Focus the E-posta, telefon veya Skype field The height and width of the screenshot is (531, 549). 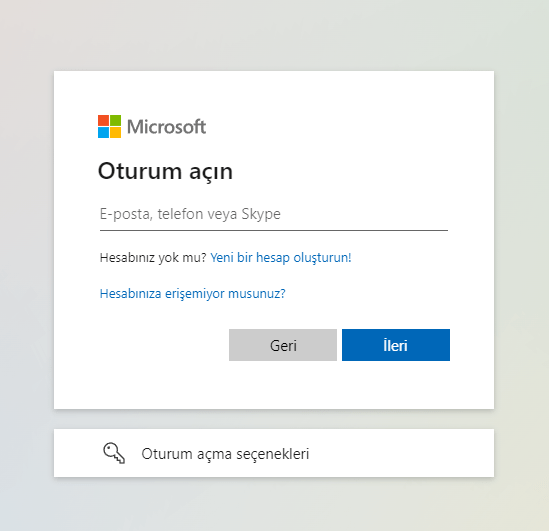click(x=274, y=214)
